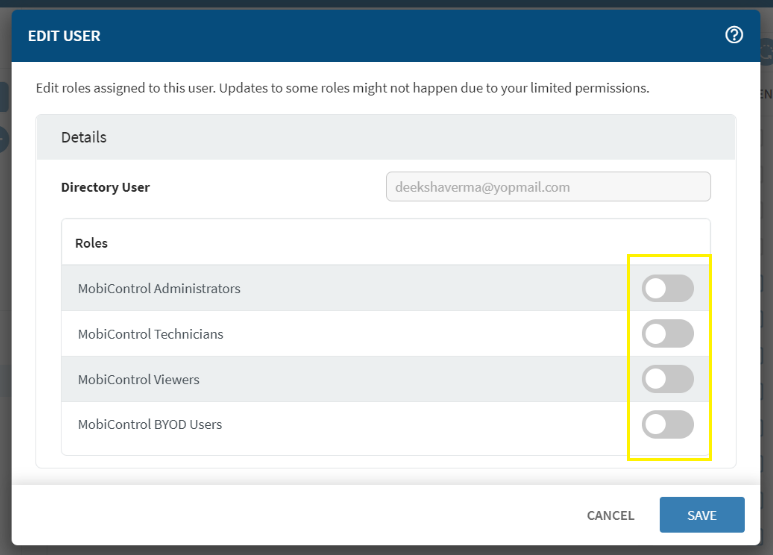This screenshot has height=555, width=773.
Task: Switch on MobiControl BYOD Users role
Action: coord(667,424)
